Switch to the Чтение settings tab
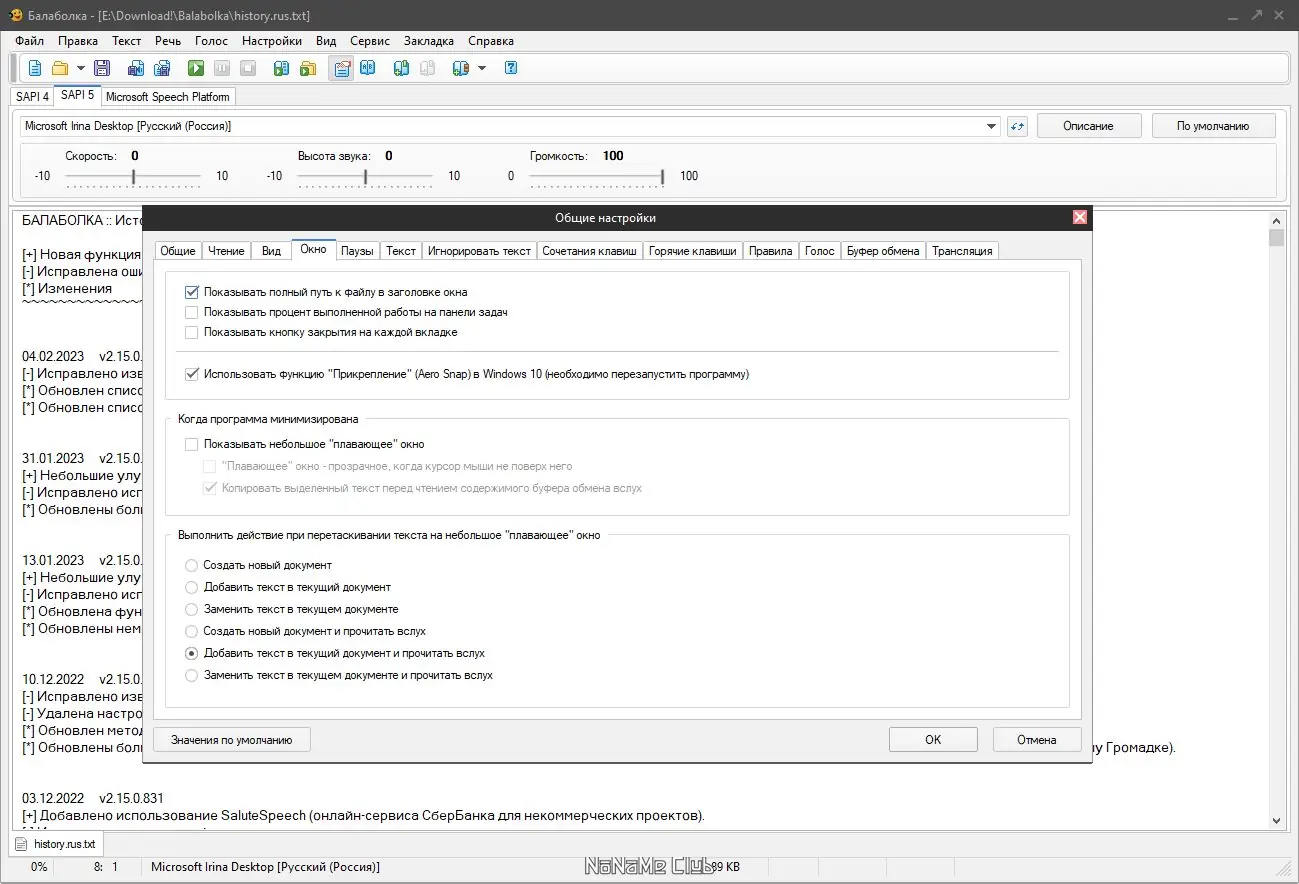The width and height of the screenshot is (1299, 884). pyautogui.click(x=226, y=251)
